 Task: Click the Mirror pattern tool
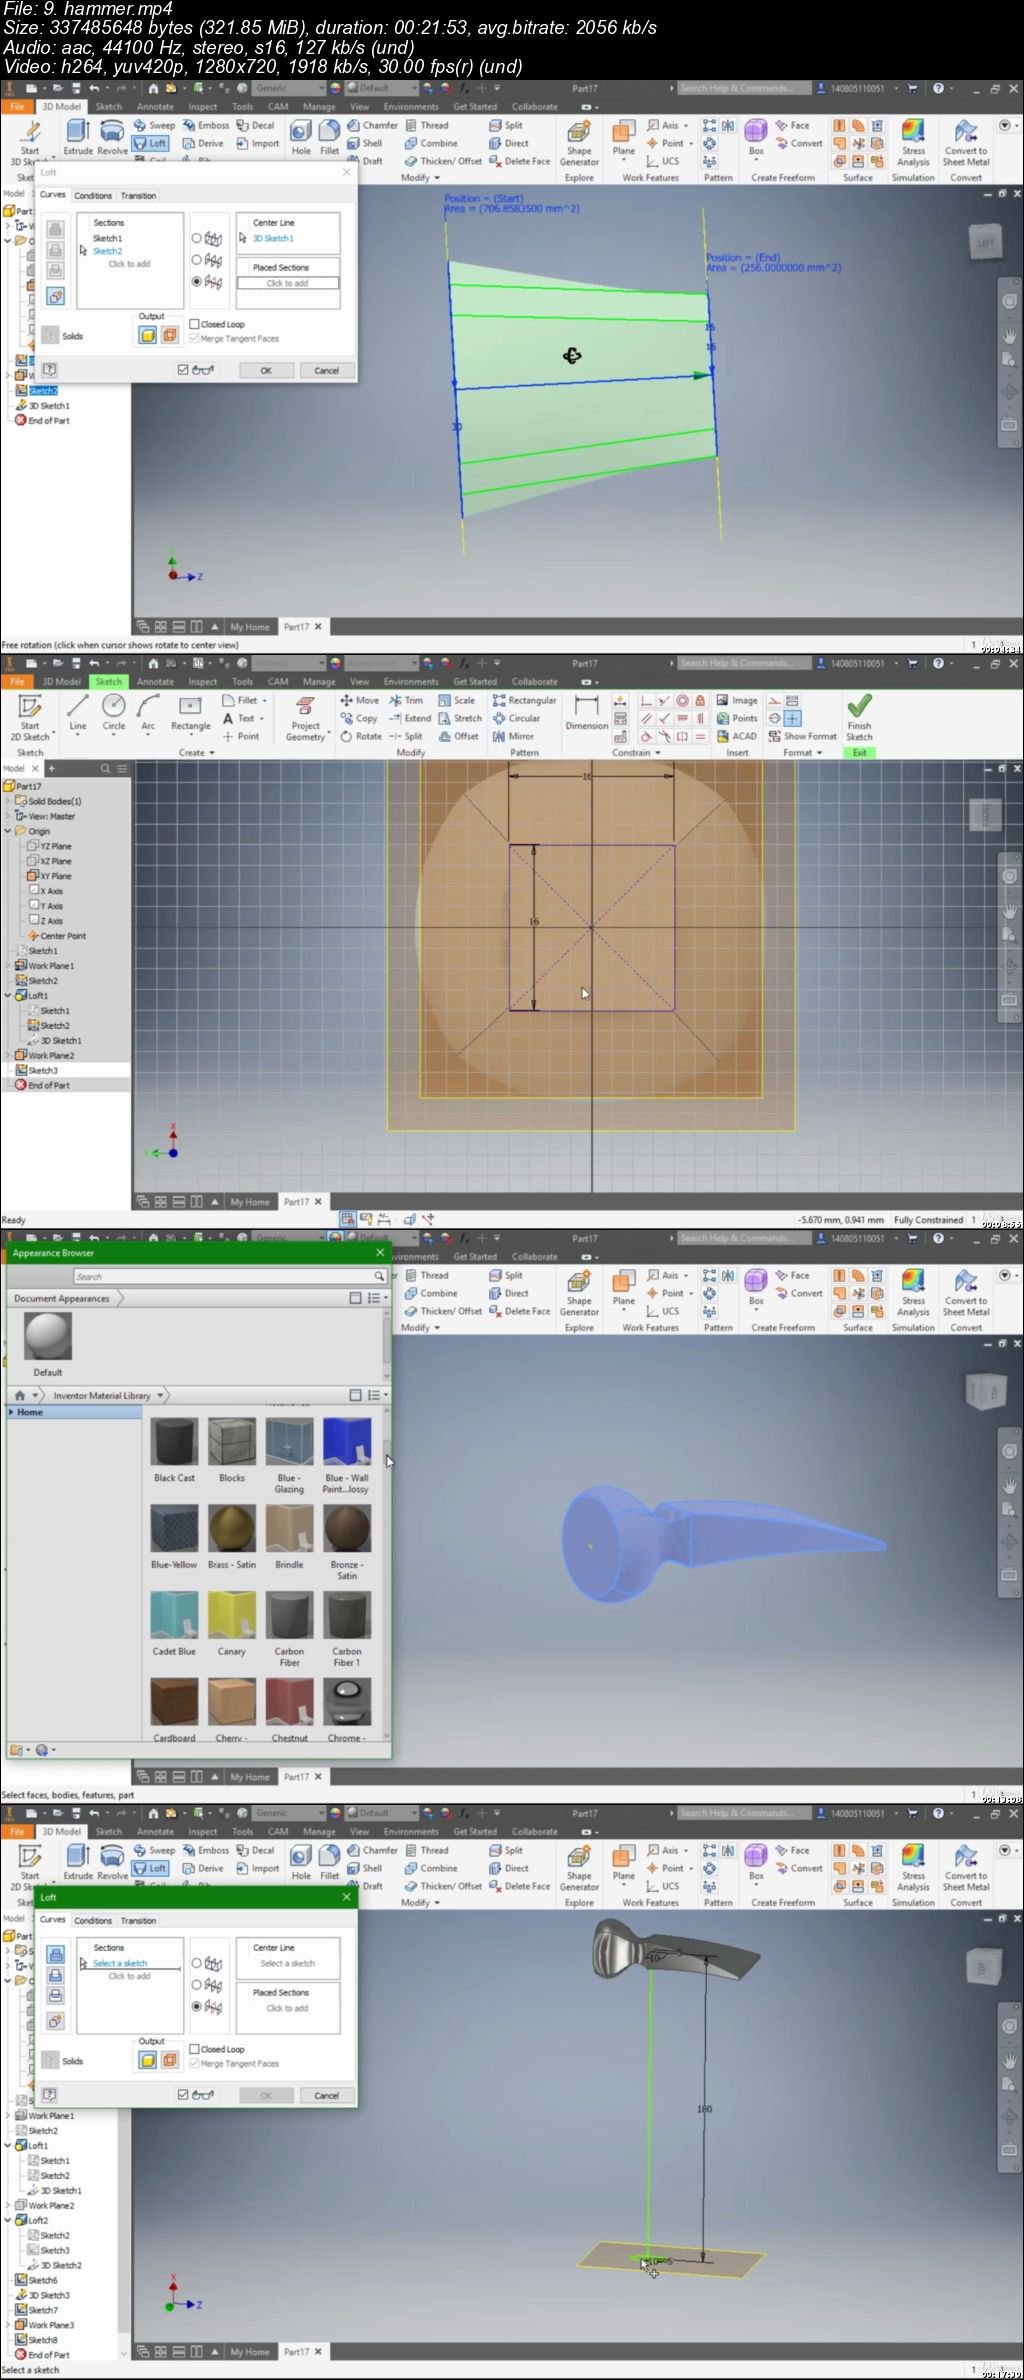tap(513, 736)
